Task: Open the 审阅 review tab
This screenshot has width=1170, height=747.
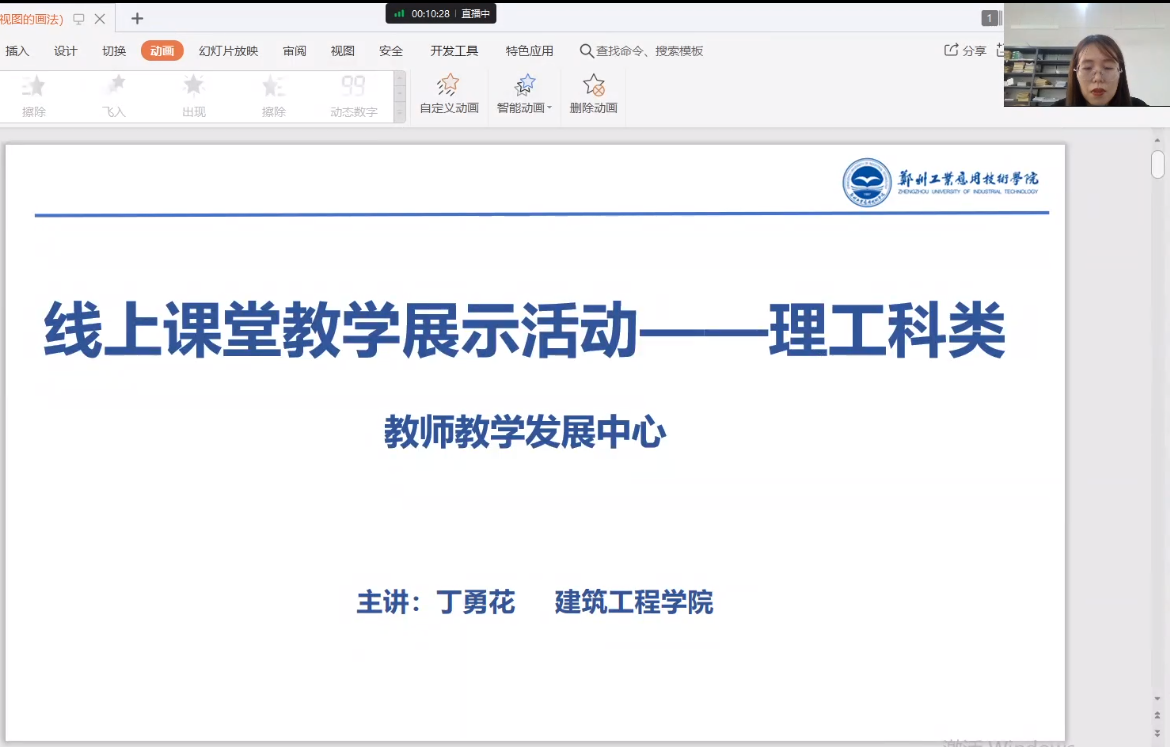Action: pyautogui.click(x=294, y=51)
